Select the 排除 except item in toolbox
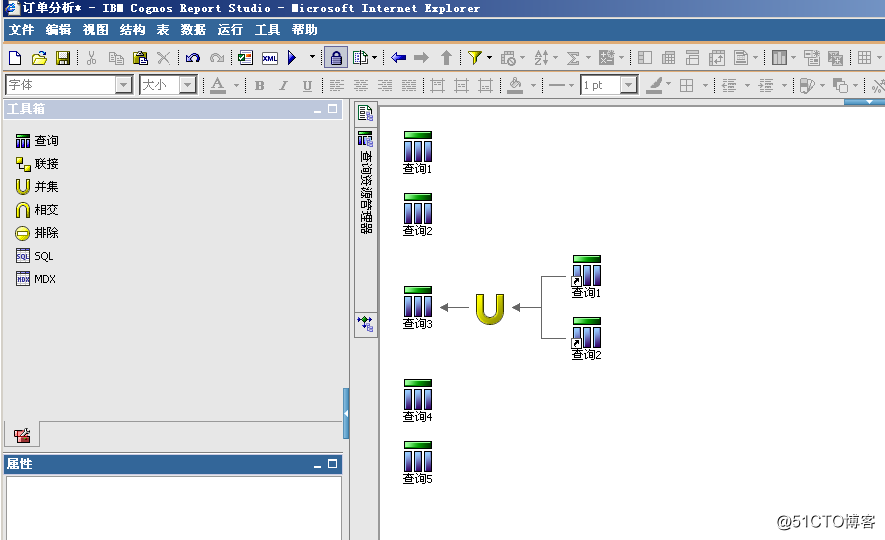 (x=37, y=232)
